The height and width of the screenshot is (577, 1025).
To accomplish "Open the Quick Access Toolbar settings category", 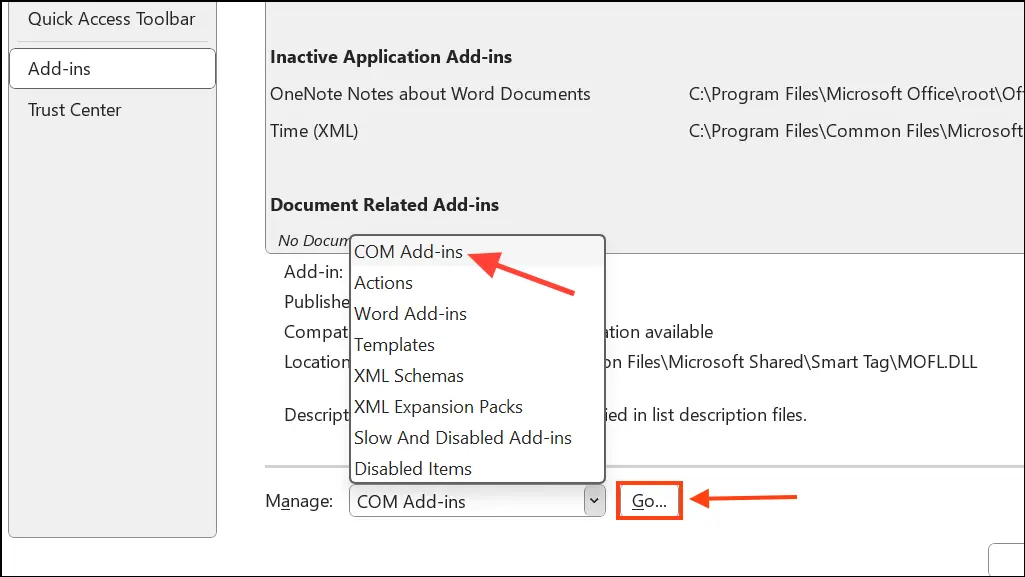I will pyautogui.click(x=111, y=19).
